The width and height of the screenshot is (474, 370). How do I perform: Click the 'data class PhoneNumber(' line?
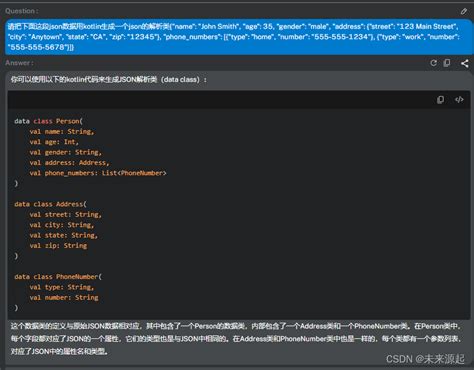(58, 277)
